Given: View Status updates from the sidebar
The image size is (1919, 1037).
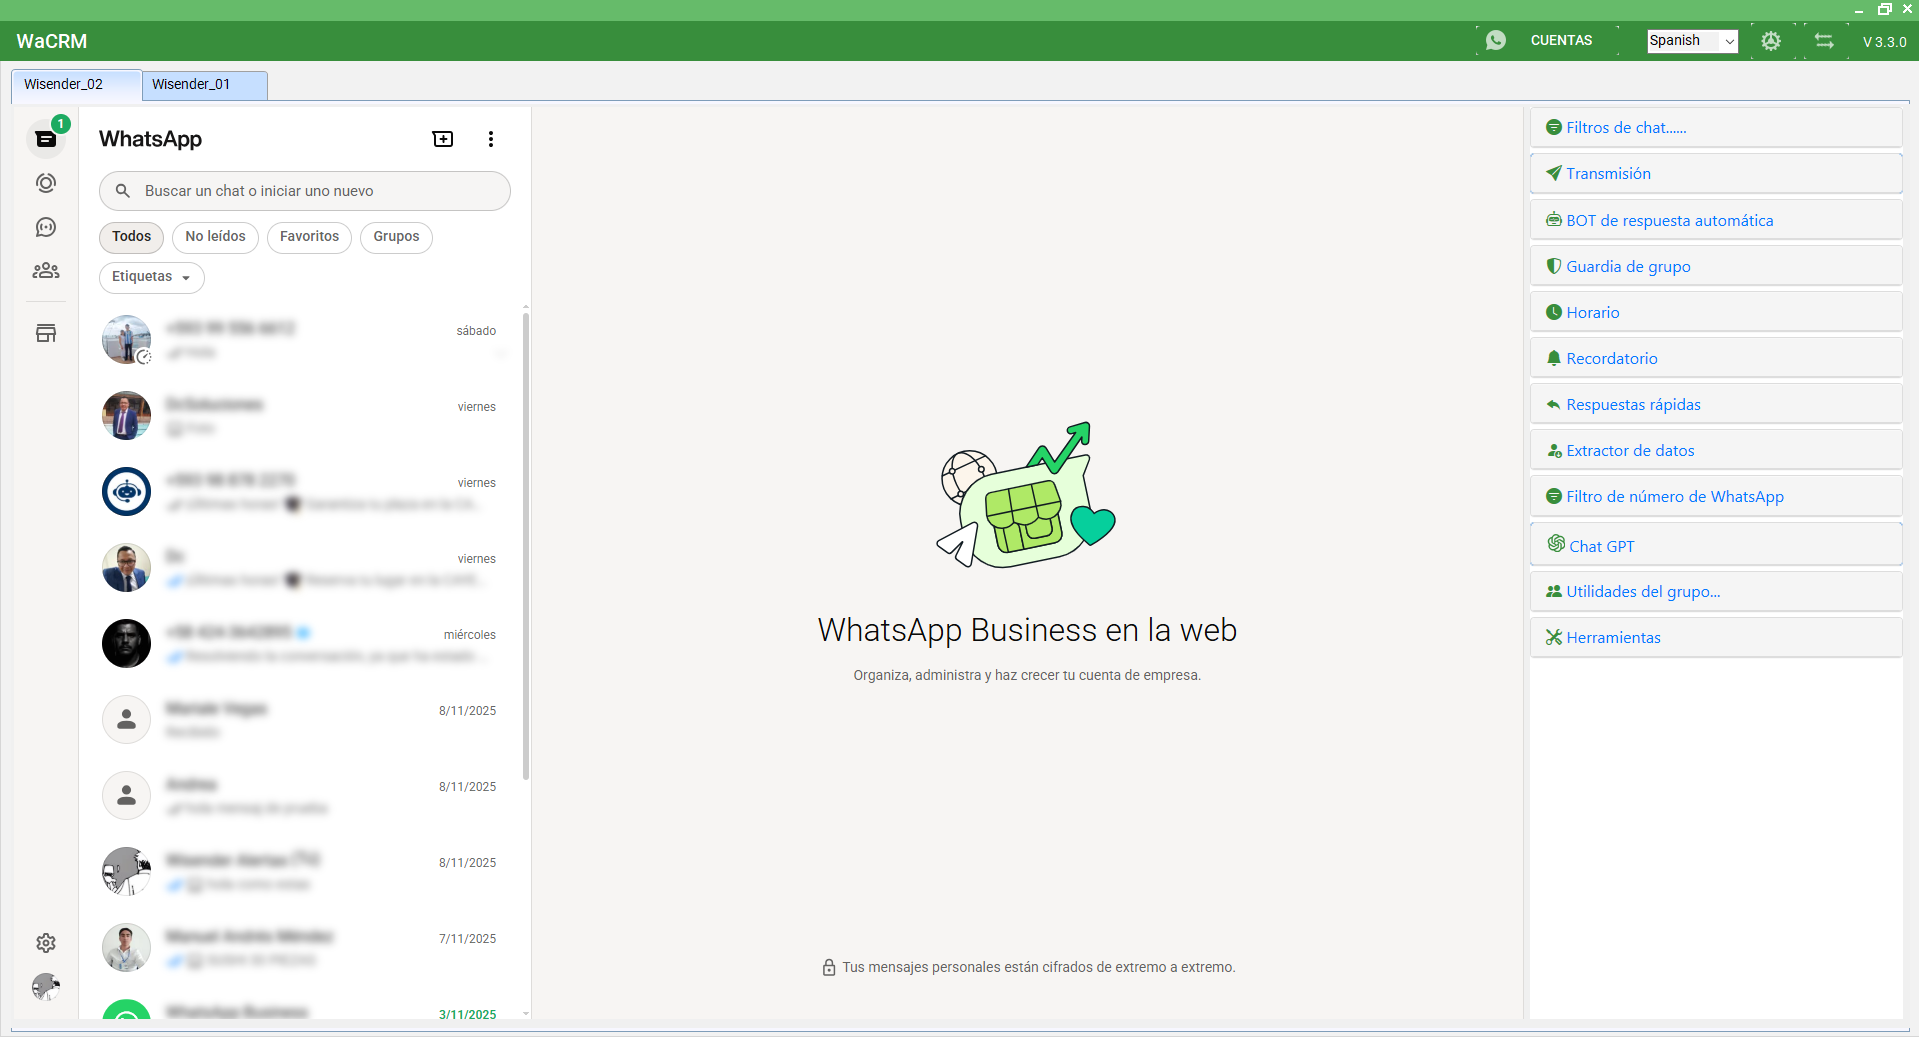Looking at the screenshot, I should tap(46, 183).
